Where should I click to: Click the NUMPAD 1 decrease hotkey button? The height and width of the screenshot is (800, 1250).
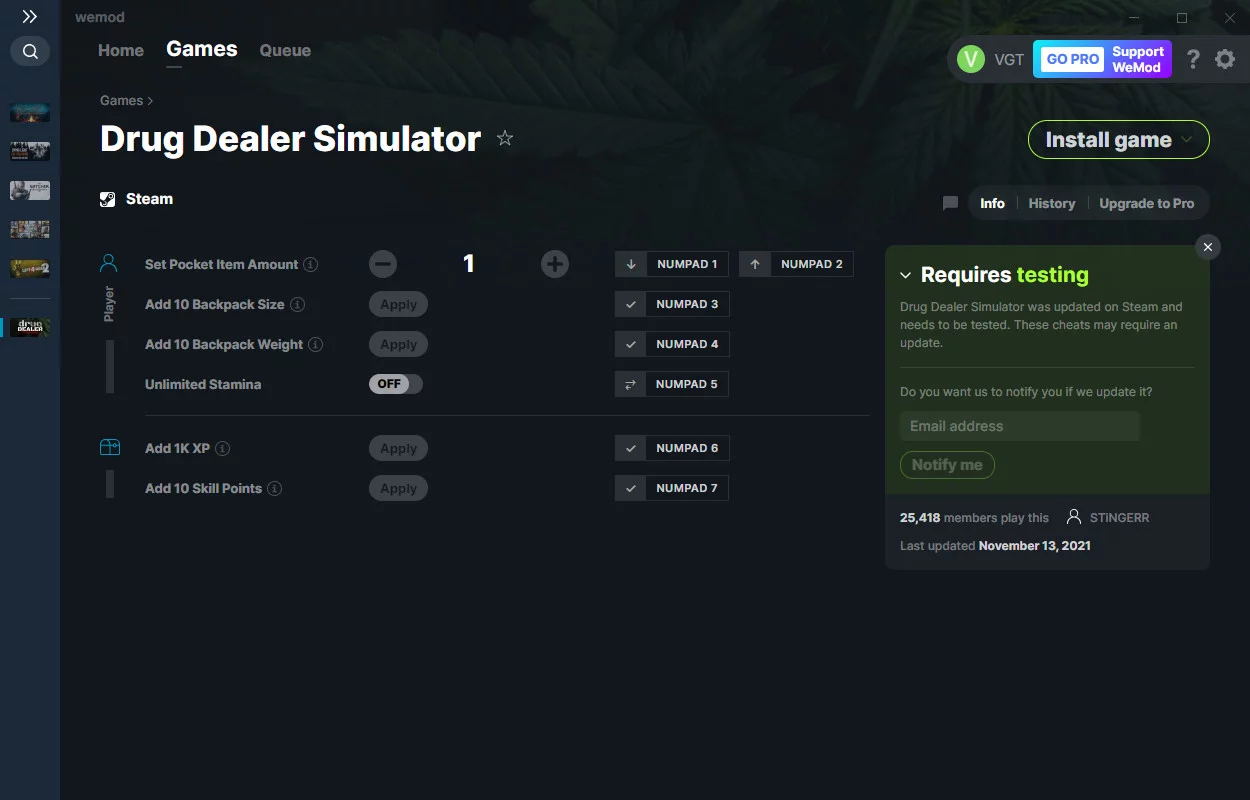tap(672, 264)
